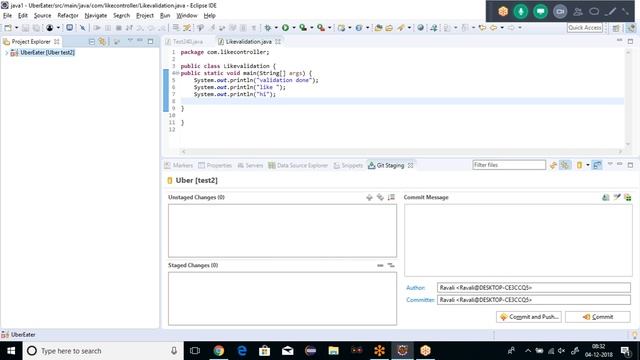Open the Run button dropdown arrow
Screen dimensions: 640x360
click(x=293, y=28)
